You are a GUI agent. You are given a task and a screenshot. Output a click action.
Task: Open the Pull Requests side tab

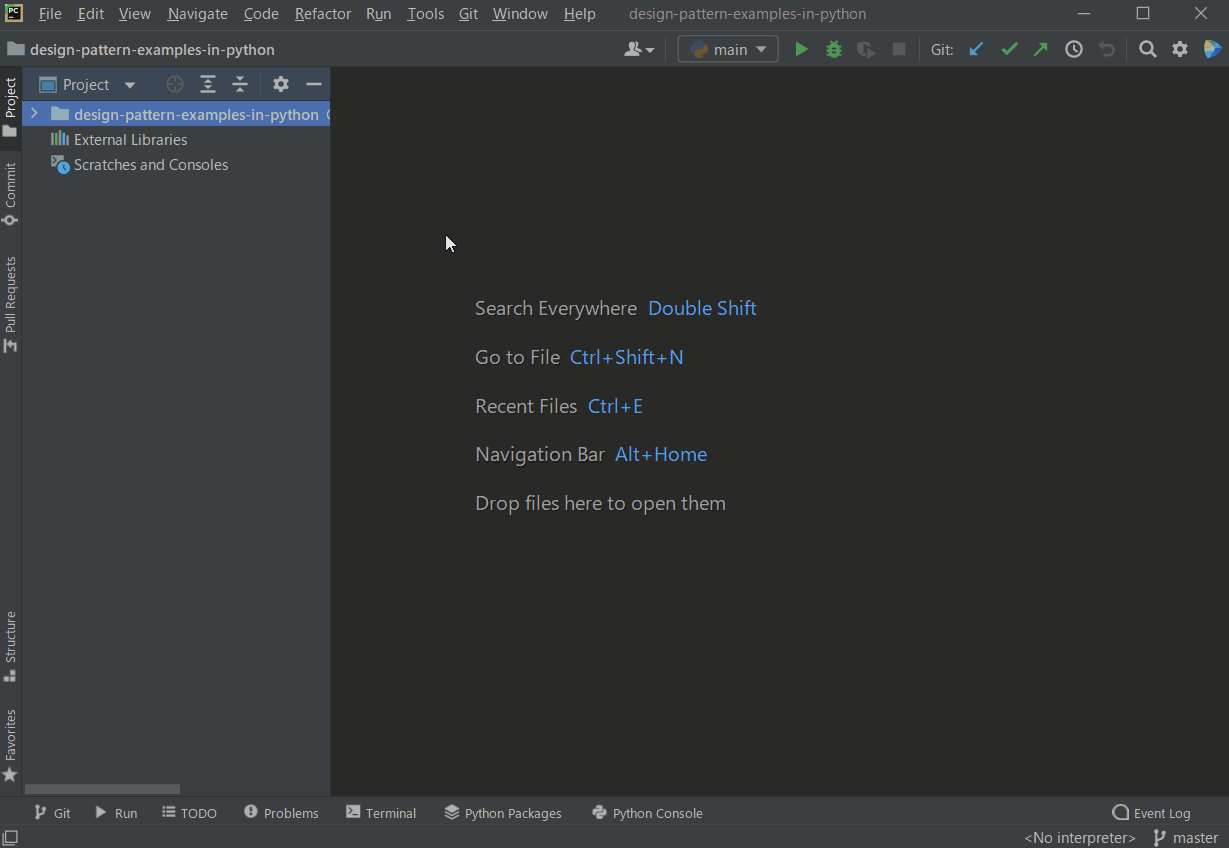coord(10,303)
